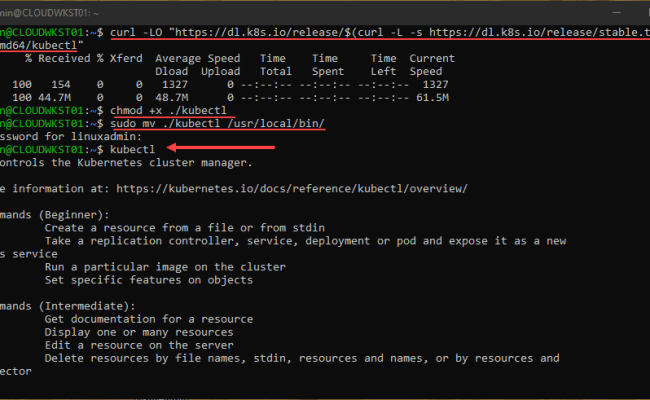Click the 'md64/kubectl"' continuation line
The image size is (650, 400).
[42, 45]
